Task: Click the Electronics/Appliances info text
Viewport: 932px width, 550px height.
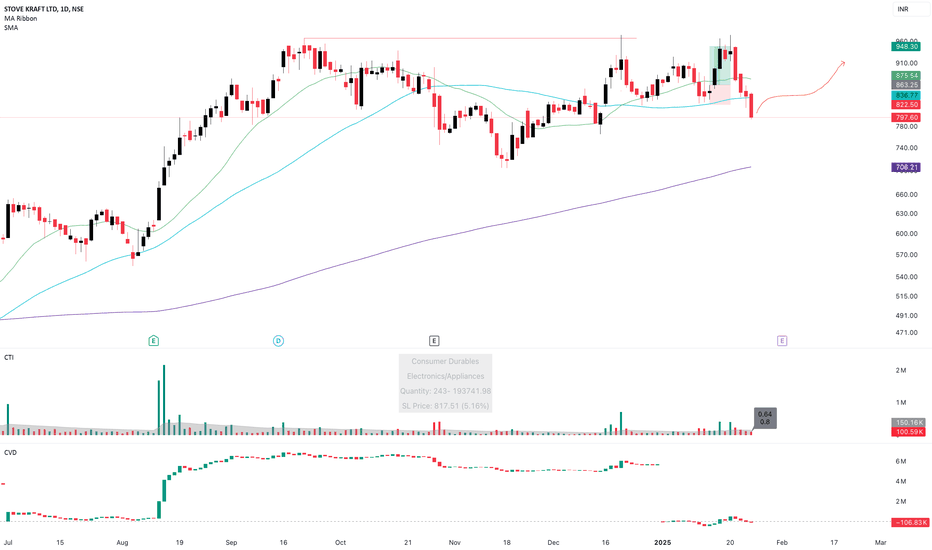Action: tap(445, 376)
